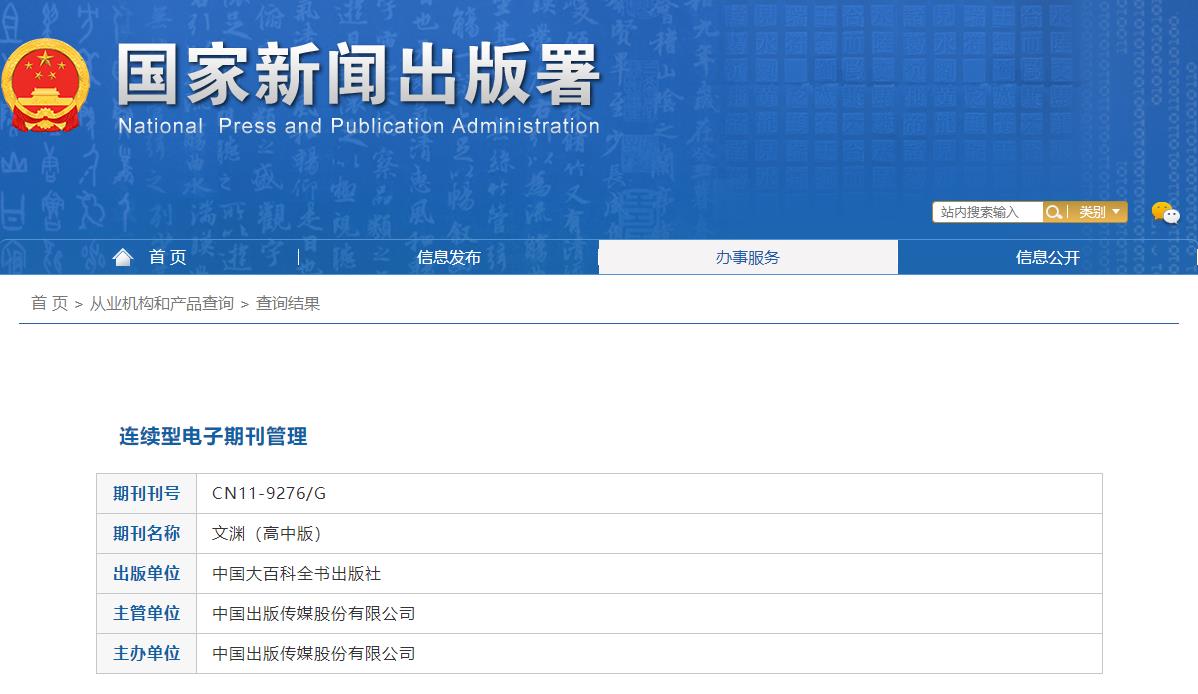Click the house icon in navigation bar
Viewport: 1198px width, 694px height.
click(123, 257)
